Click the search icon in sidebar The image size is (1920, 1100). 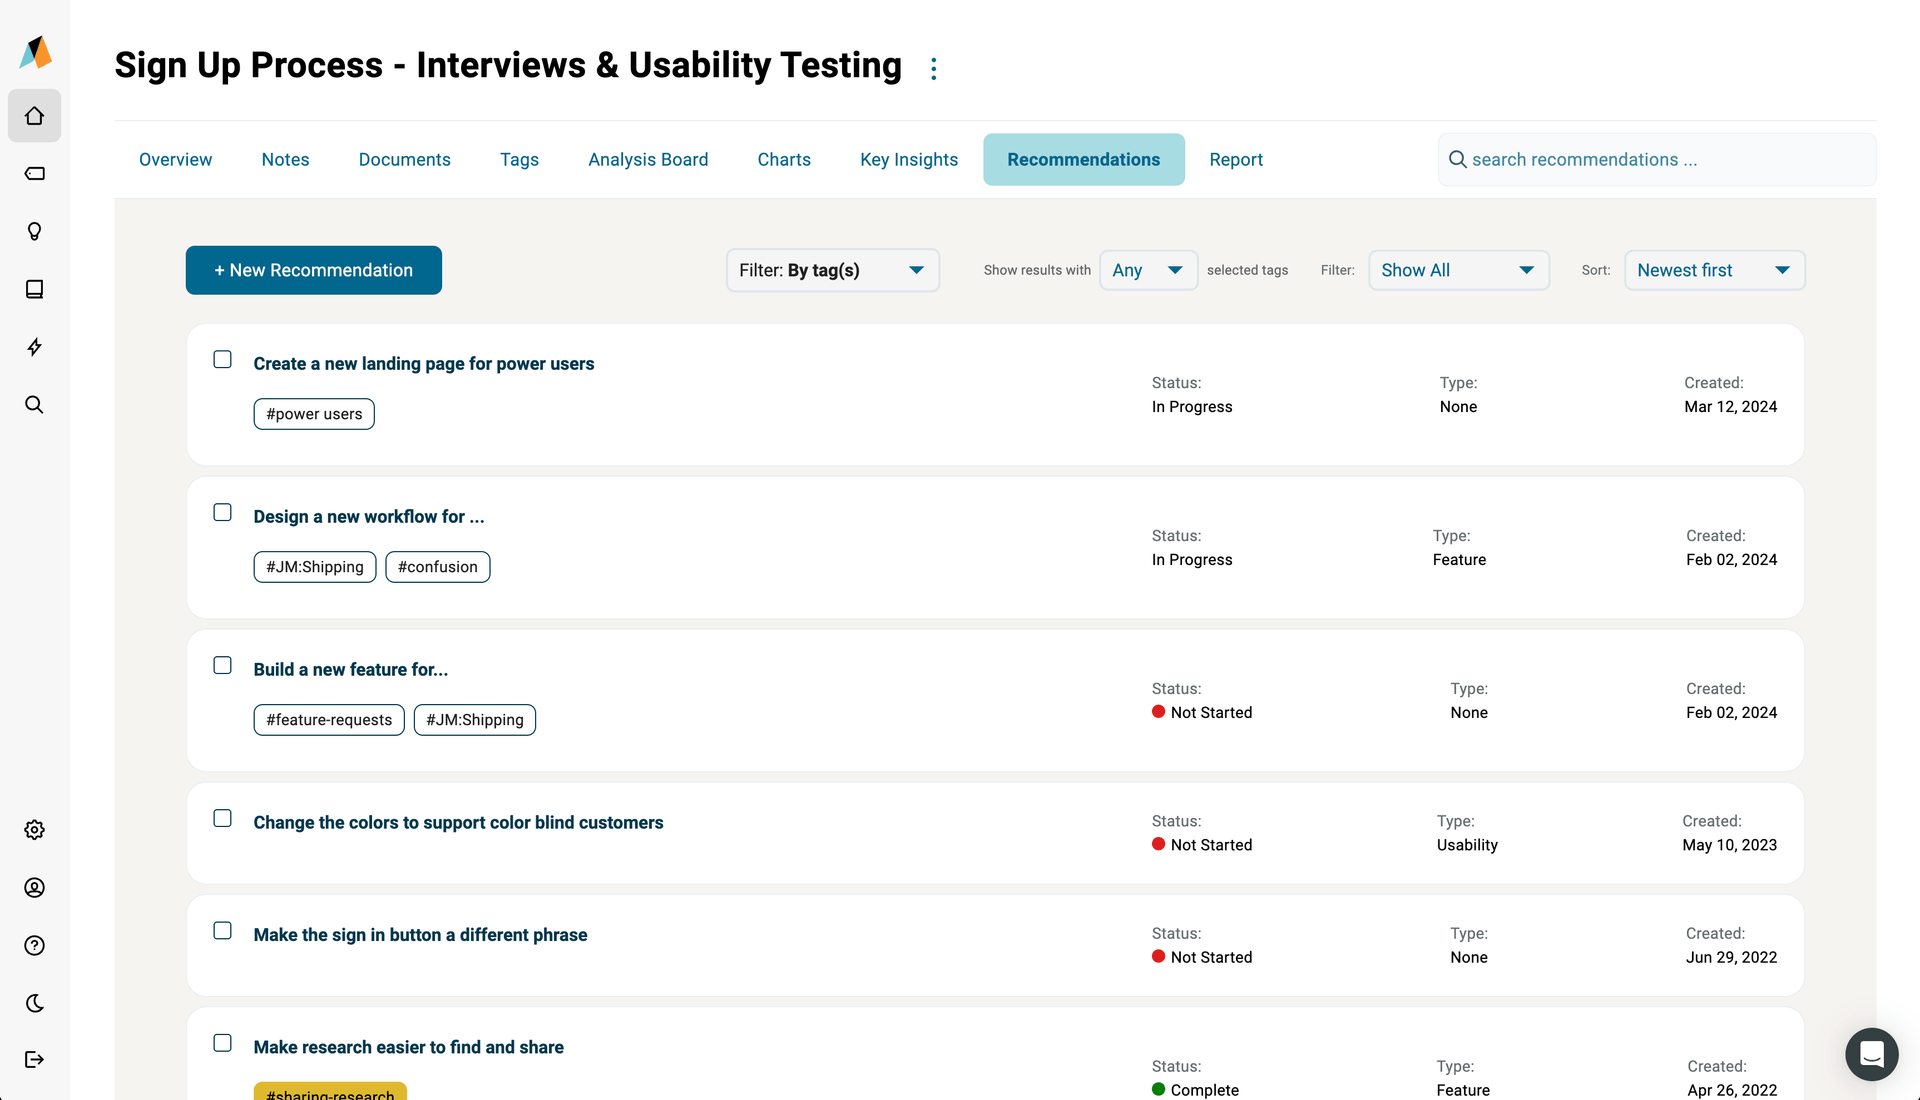tap(36, 404)
